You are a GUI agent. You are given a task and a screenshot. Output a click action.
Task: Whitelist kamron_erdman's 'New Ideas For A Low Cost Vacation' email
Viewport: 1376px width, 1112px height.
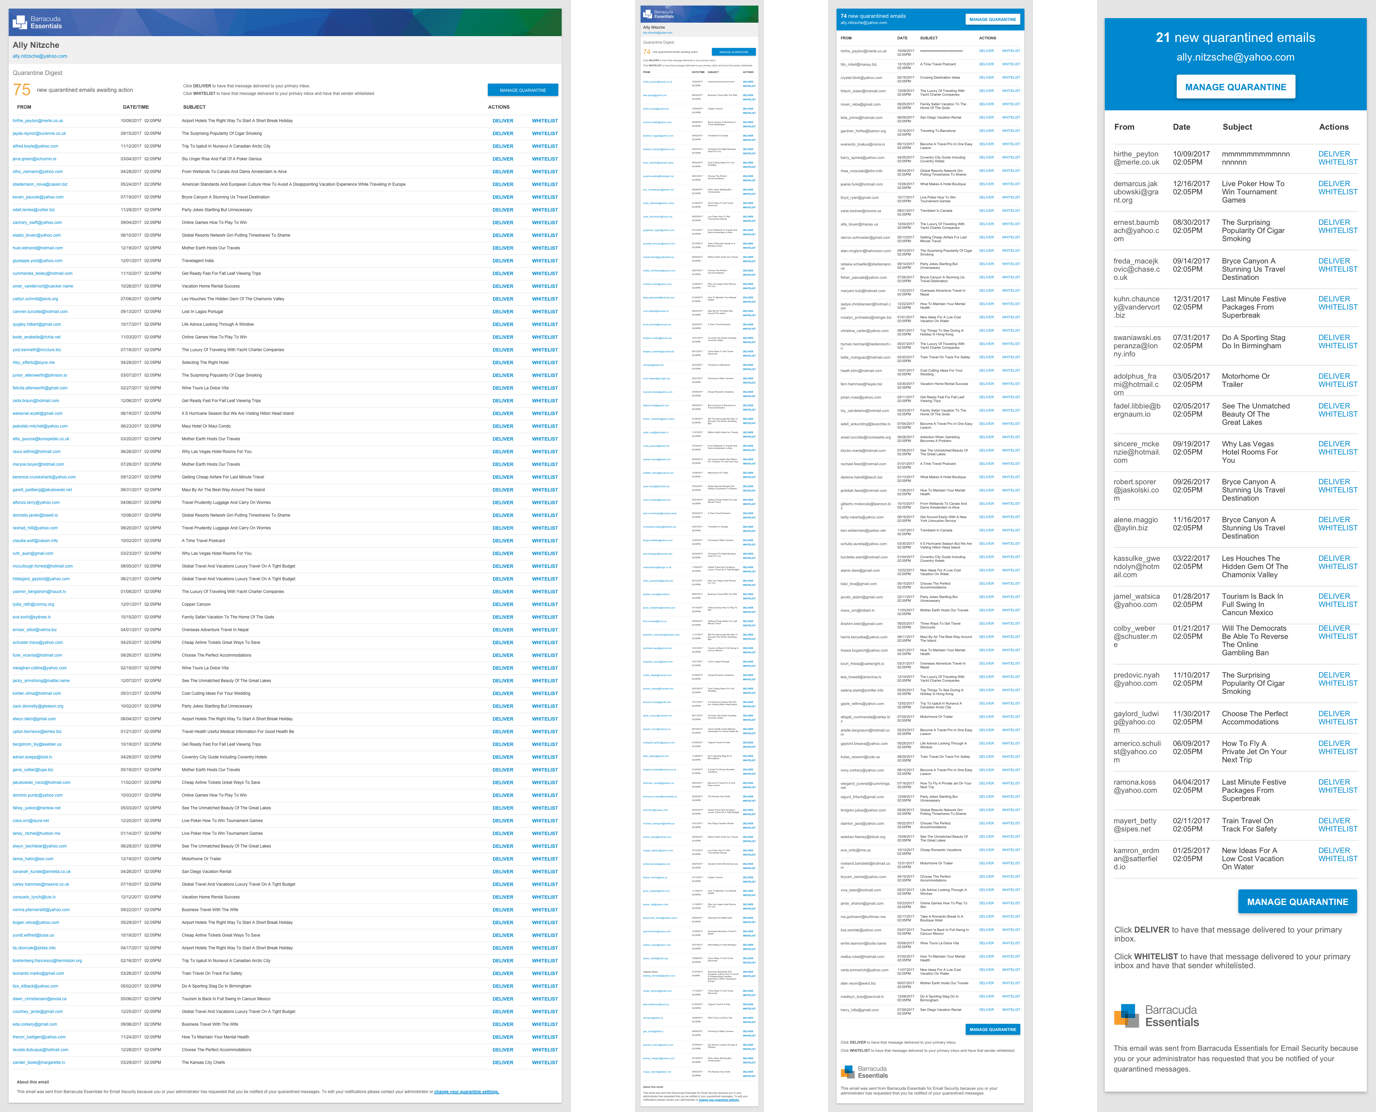point(1337,859)
